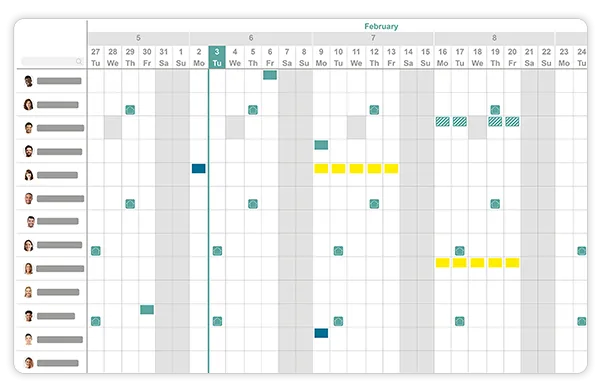Select the yellow absence block on Monday 16
600x390 pixels.
coord(443,263)
